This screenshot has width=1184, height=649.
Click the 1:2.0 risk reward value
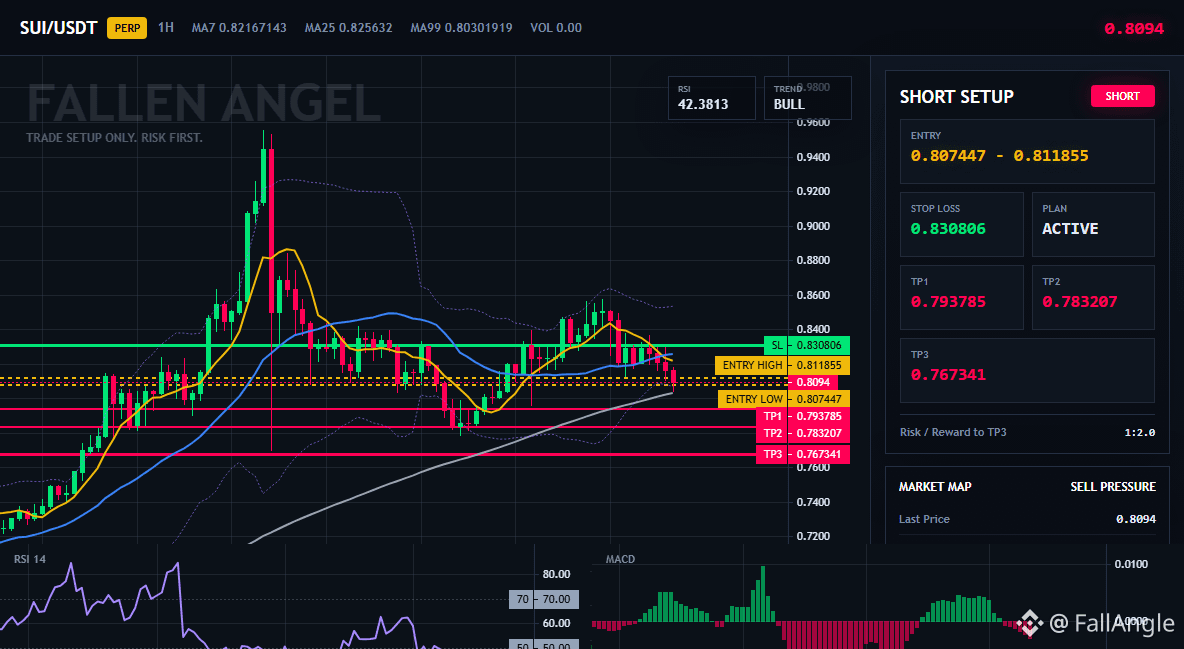(1139, 432)
